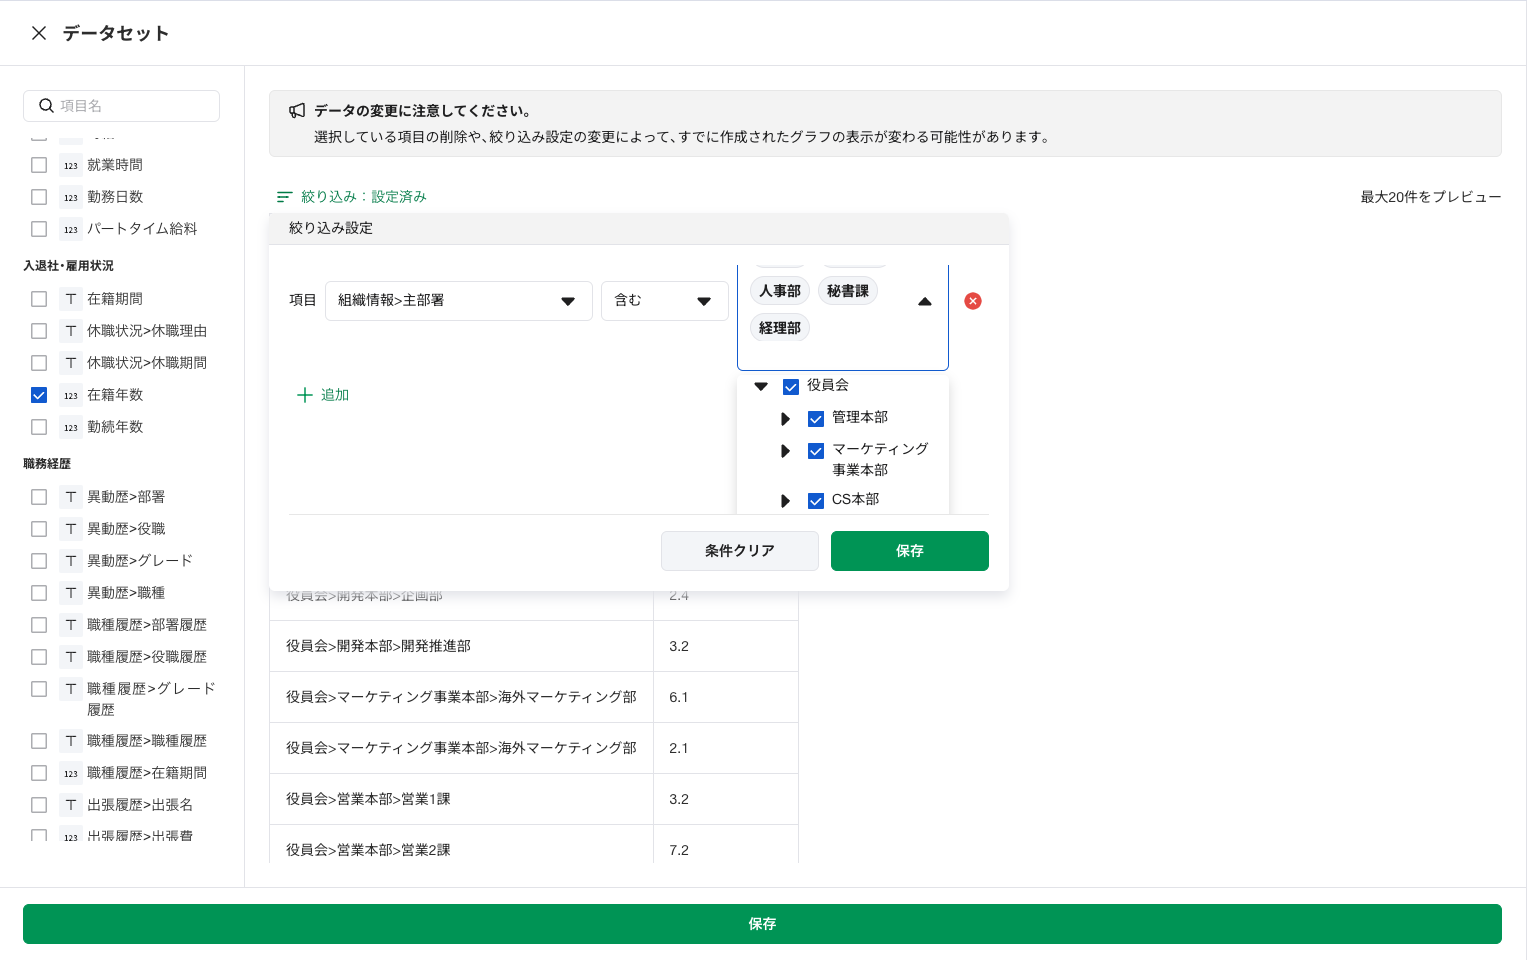Collapse the 役員会 tree node

pos(761,386)
